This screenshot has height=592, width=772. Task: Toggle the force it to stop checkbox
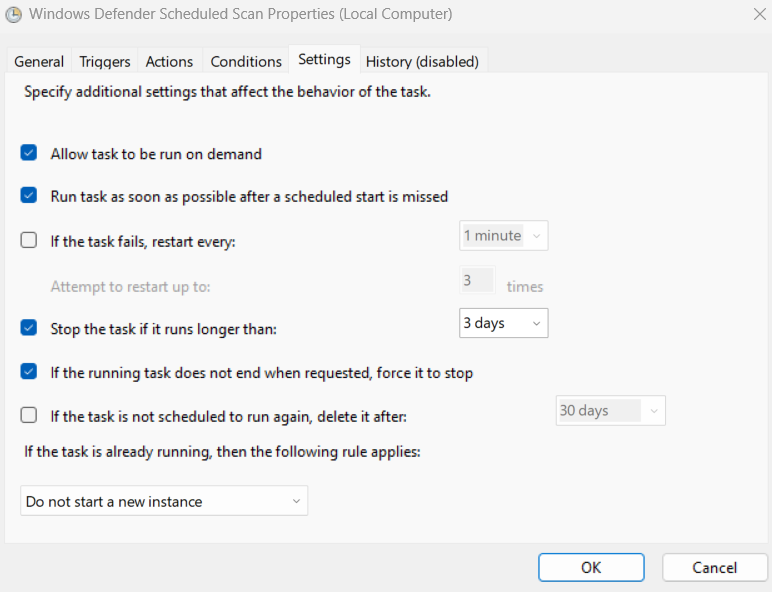pos(29,371)
